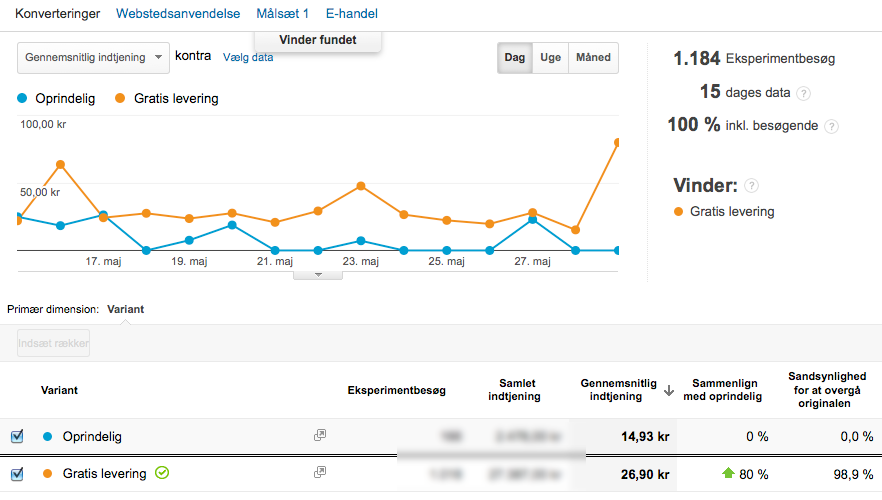882x500 pixels.
Task: Click the Variant primary dimension
Action: (125, 309)
